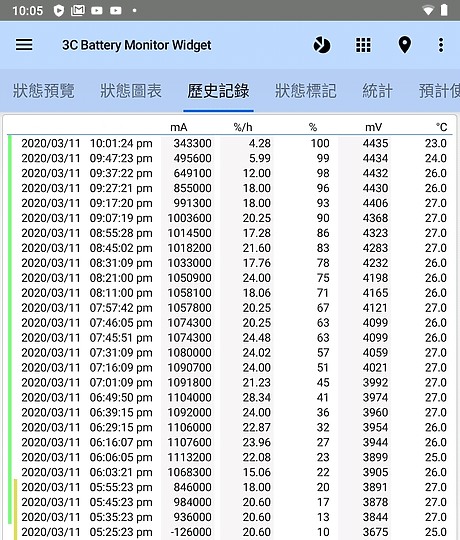Switch to the 狀態標記 tab
The height and width of the screenshot is (540, 460).
click(306, 91)
